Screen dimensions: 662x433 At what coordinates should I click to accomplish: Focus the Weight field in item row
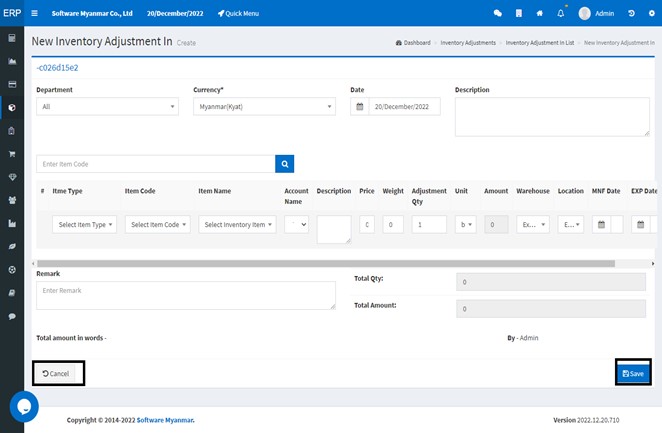click(393, 225)
